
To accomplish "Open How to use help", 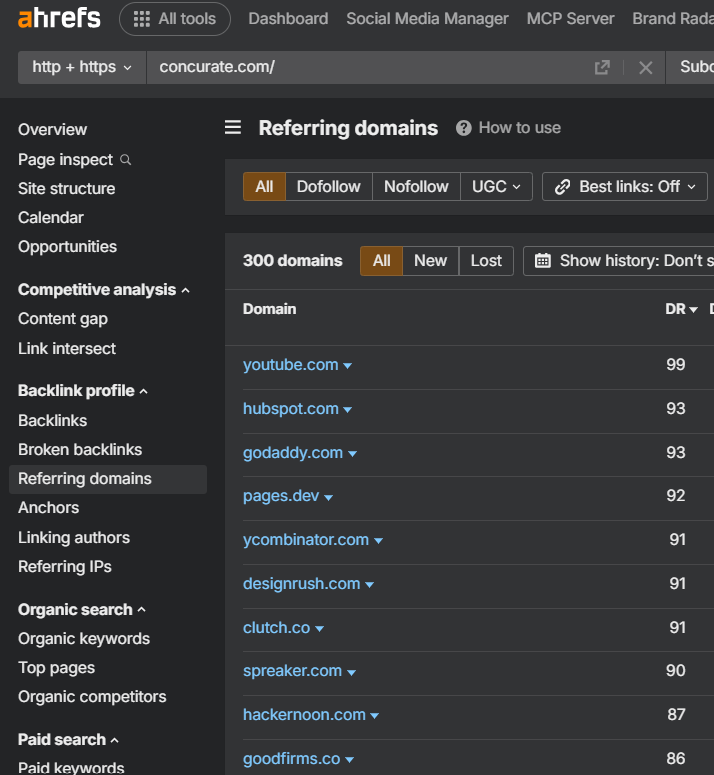I will (x=508, y=128).
